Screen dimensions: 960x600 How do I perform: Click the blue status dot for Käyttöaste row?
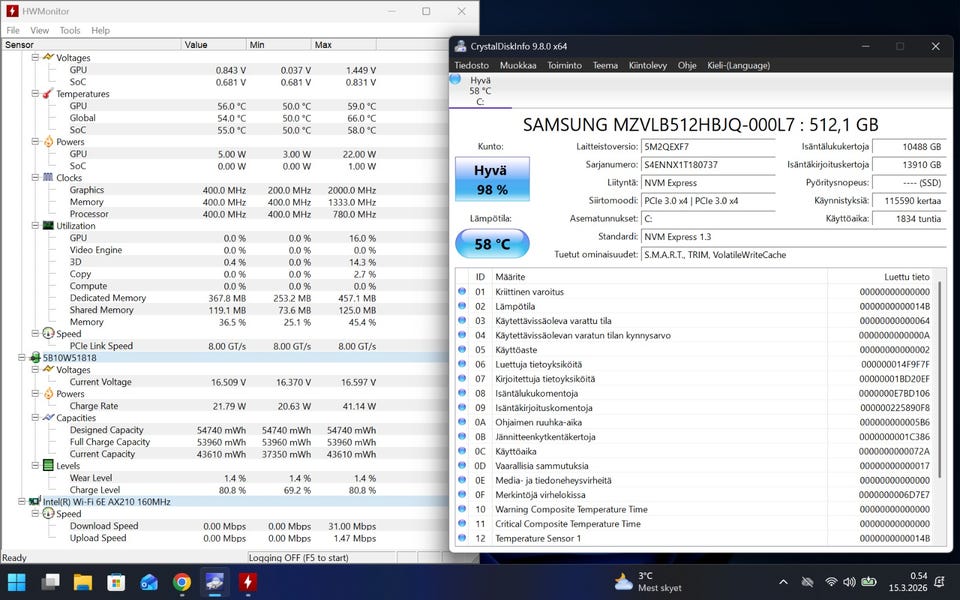(x=462, y=350)
